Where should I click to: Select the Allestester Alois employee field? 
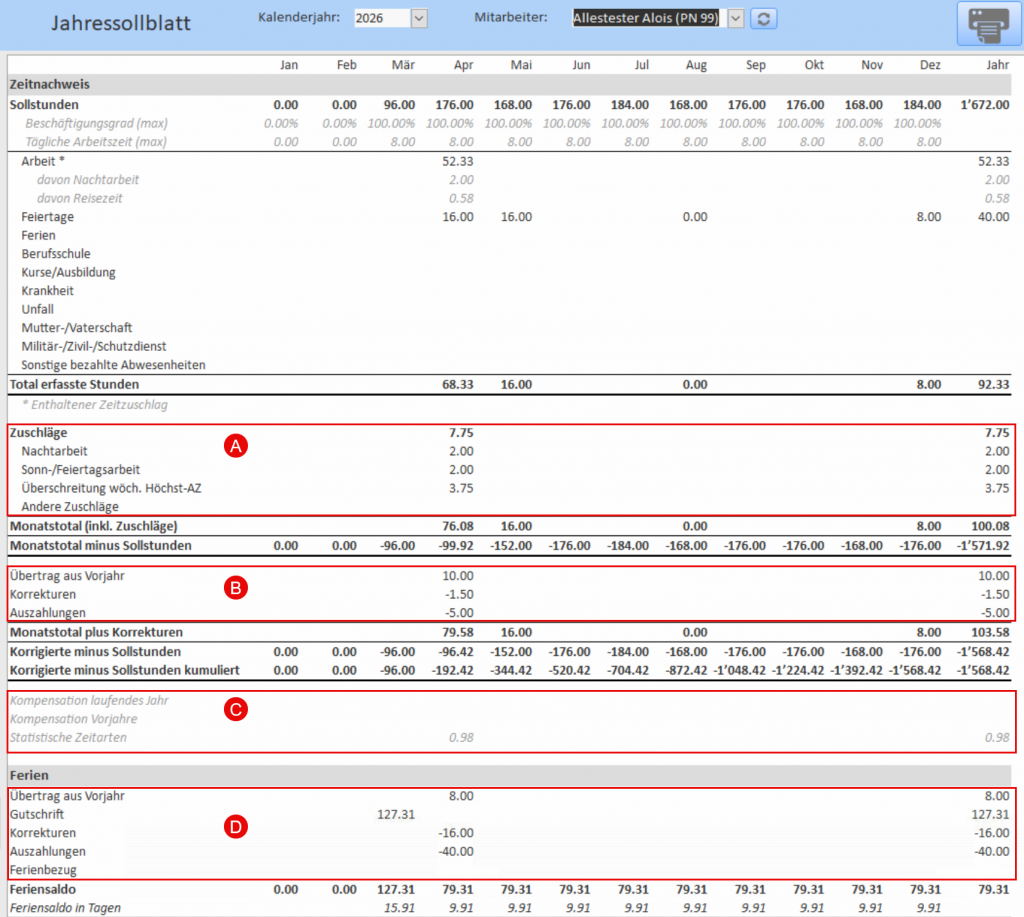(x=645, y=18)
